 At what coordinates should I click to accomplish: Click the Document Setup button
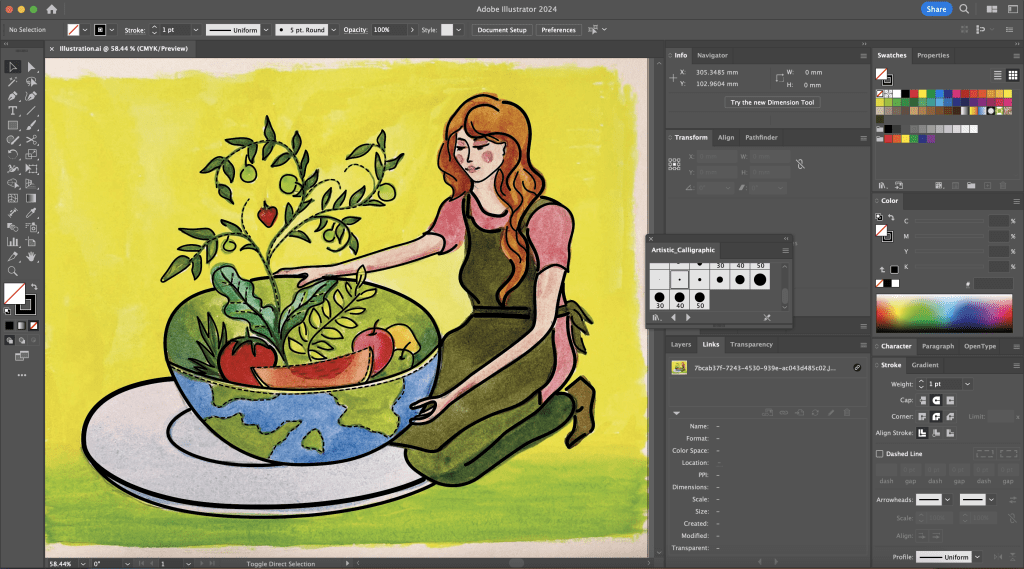point(501,30)
